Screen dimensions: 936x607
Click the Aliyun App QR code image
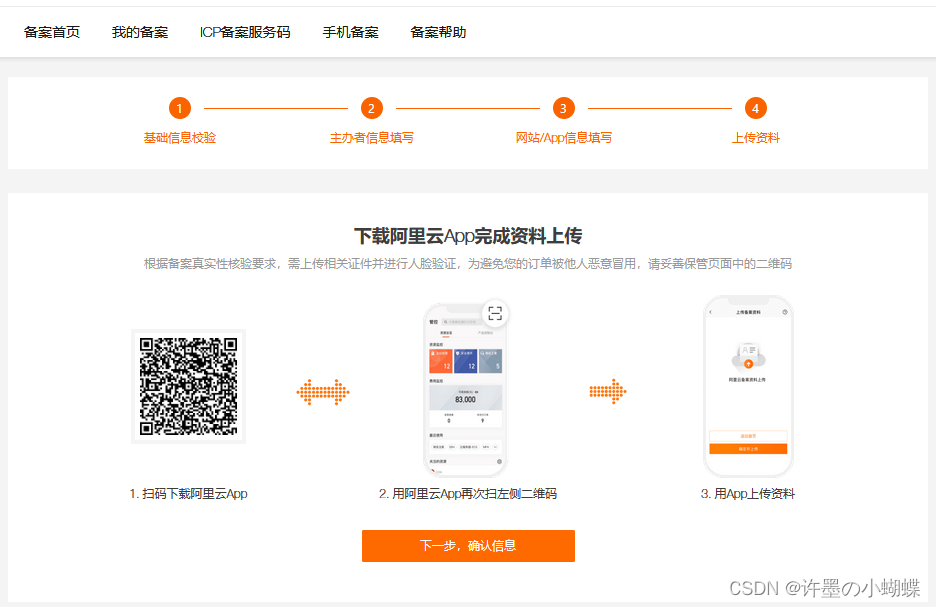tap(188, 386)
